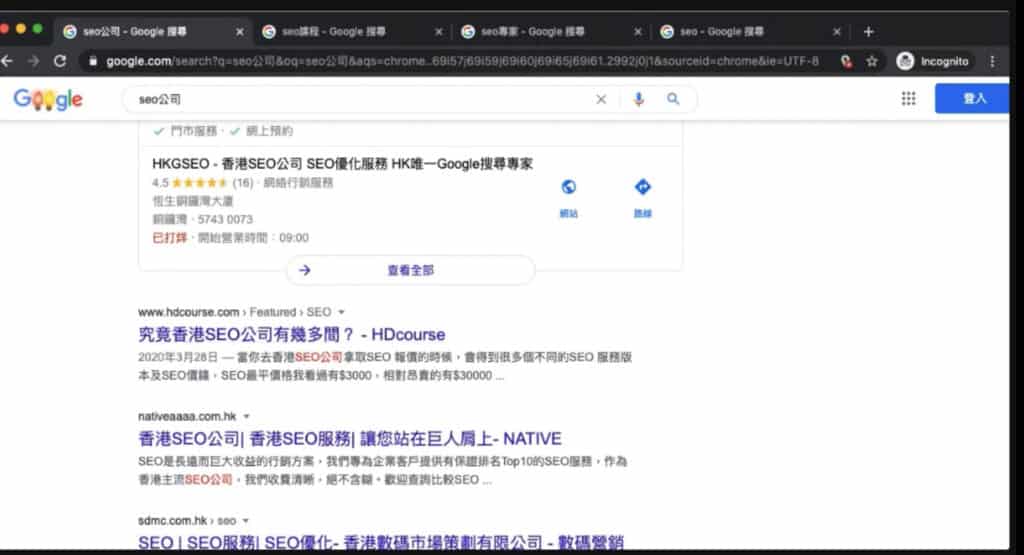Click the browser forward arrow
This screenshot has width=1024, height=555.
coord(33,61)
